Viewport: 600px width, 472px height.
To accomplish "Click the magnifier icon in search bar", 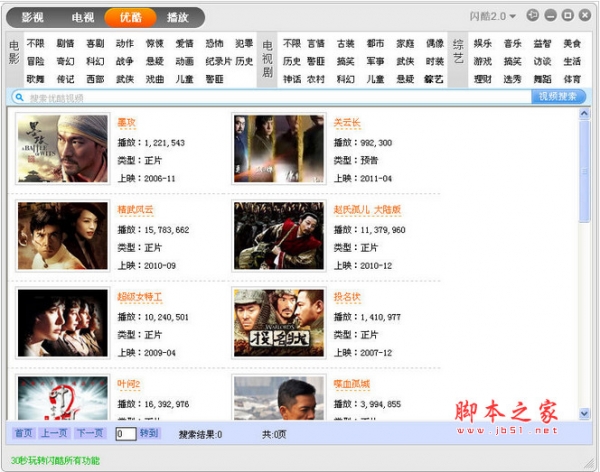I will pyautogui.click(x=19, y=97).
